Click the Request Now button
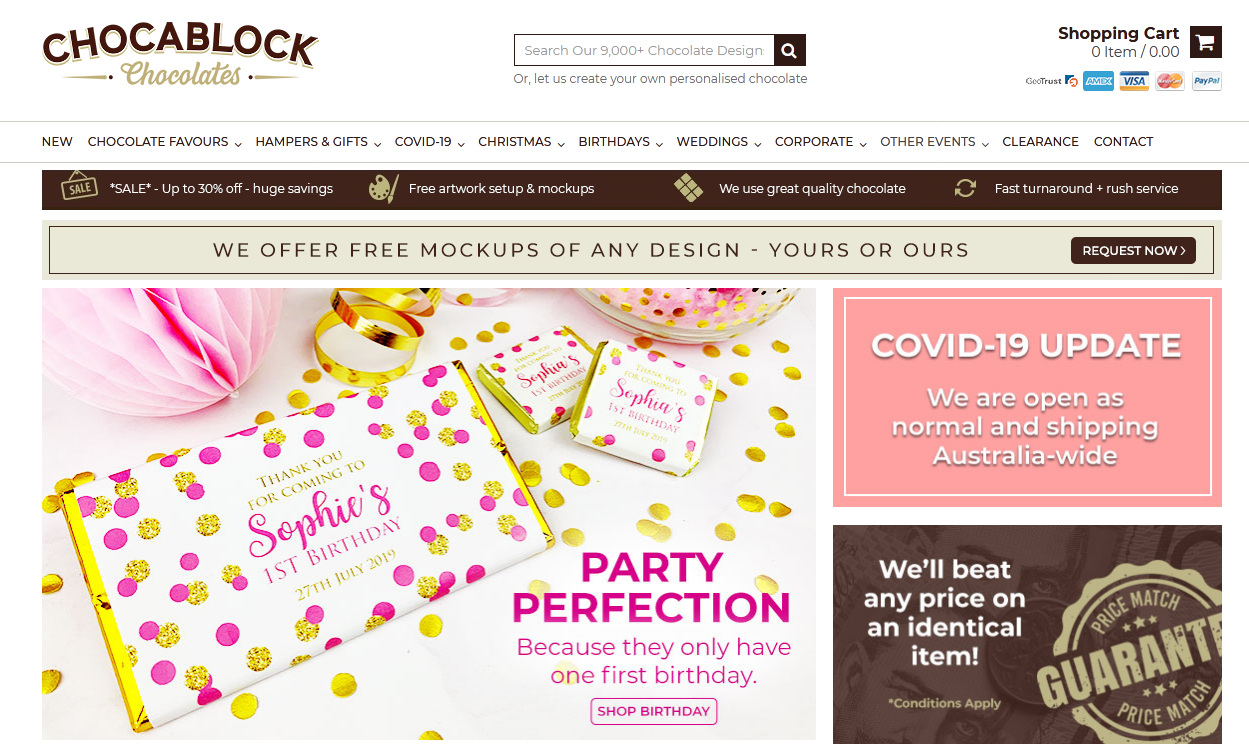This screenshot has width=1249, height=744. tap(1134, 251)
